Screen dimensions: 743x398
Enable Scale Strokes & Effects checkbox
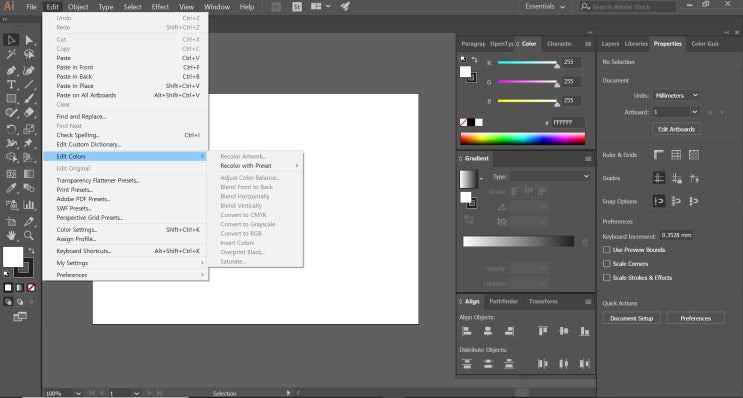pos(607,278)
